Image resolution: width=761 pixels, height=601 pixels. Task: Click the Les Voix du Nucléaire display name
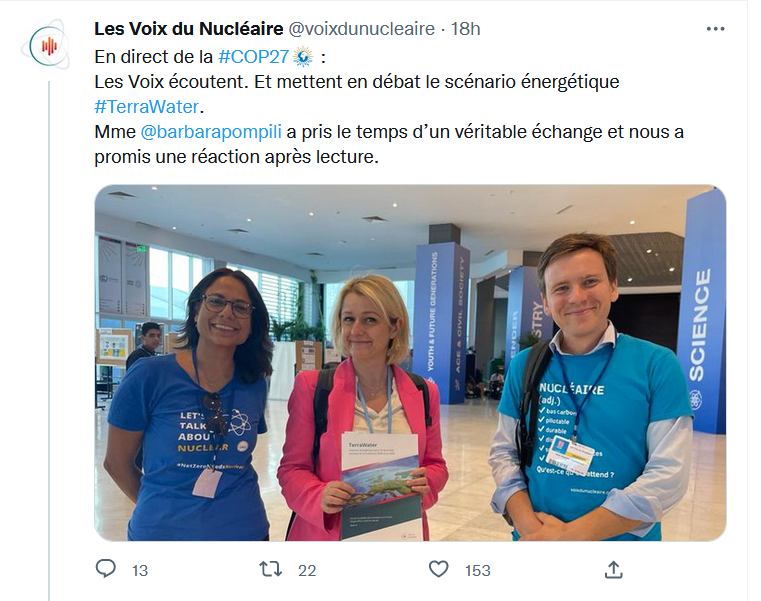click(x=189, y=29)
